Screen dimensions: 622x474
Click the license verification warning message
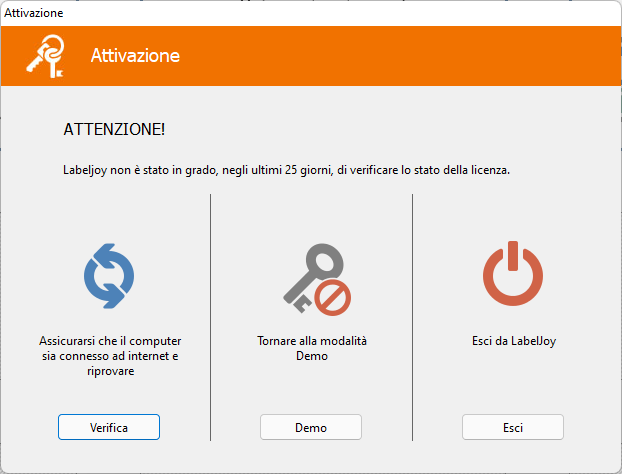point(286,170)
